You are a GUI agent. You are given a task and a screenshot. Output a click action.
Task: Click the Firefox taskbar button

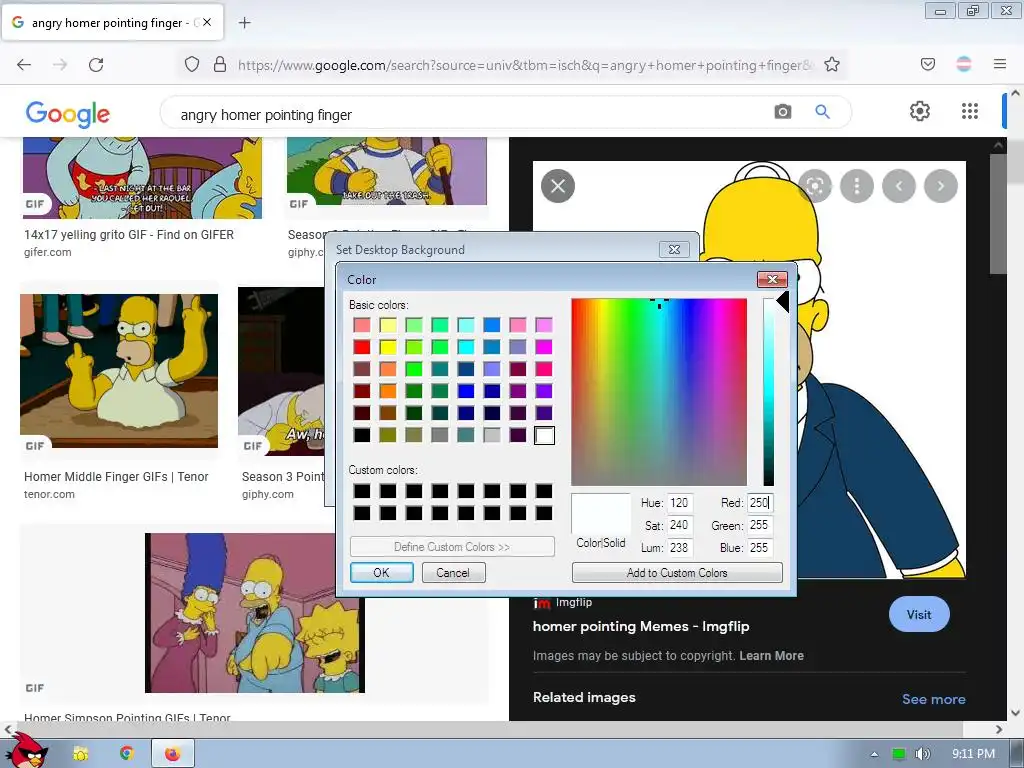coord(172,754)
